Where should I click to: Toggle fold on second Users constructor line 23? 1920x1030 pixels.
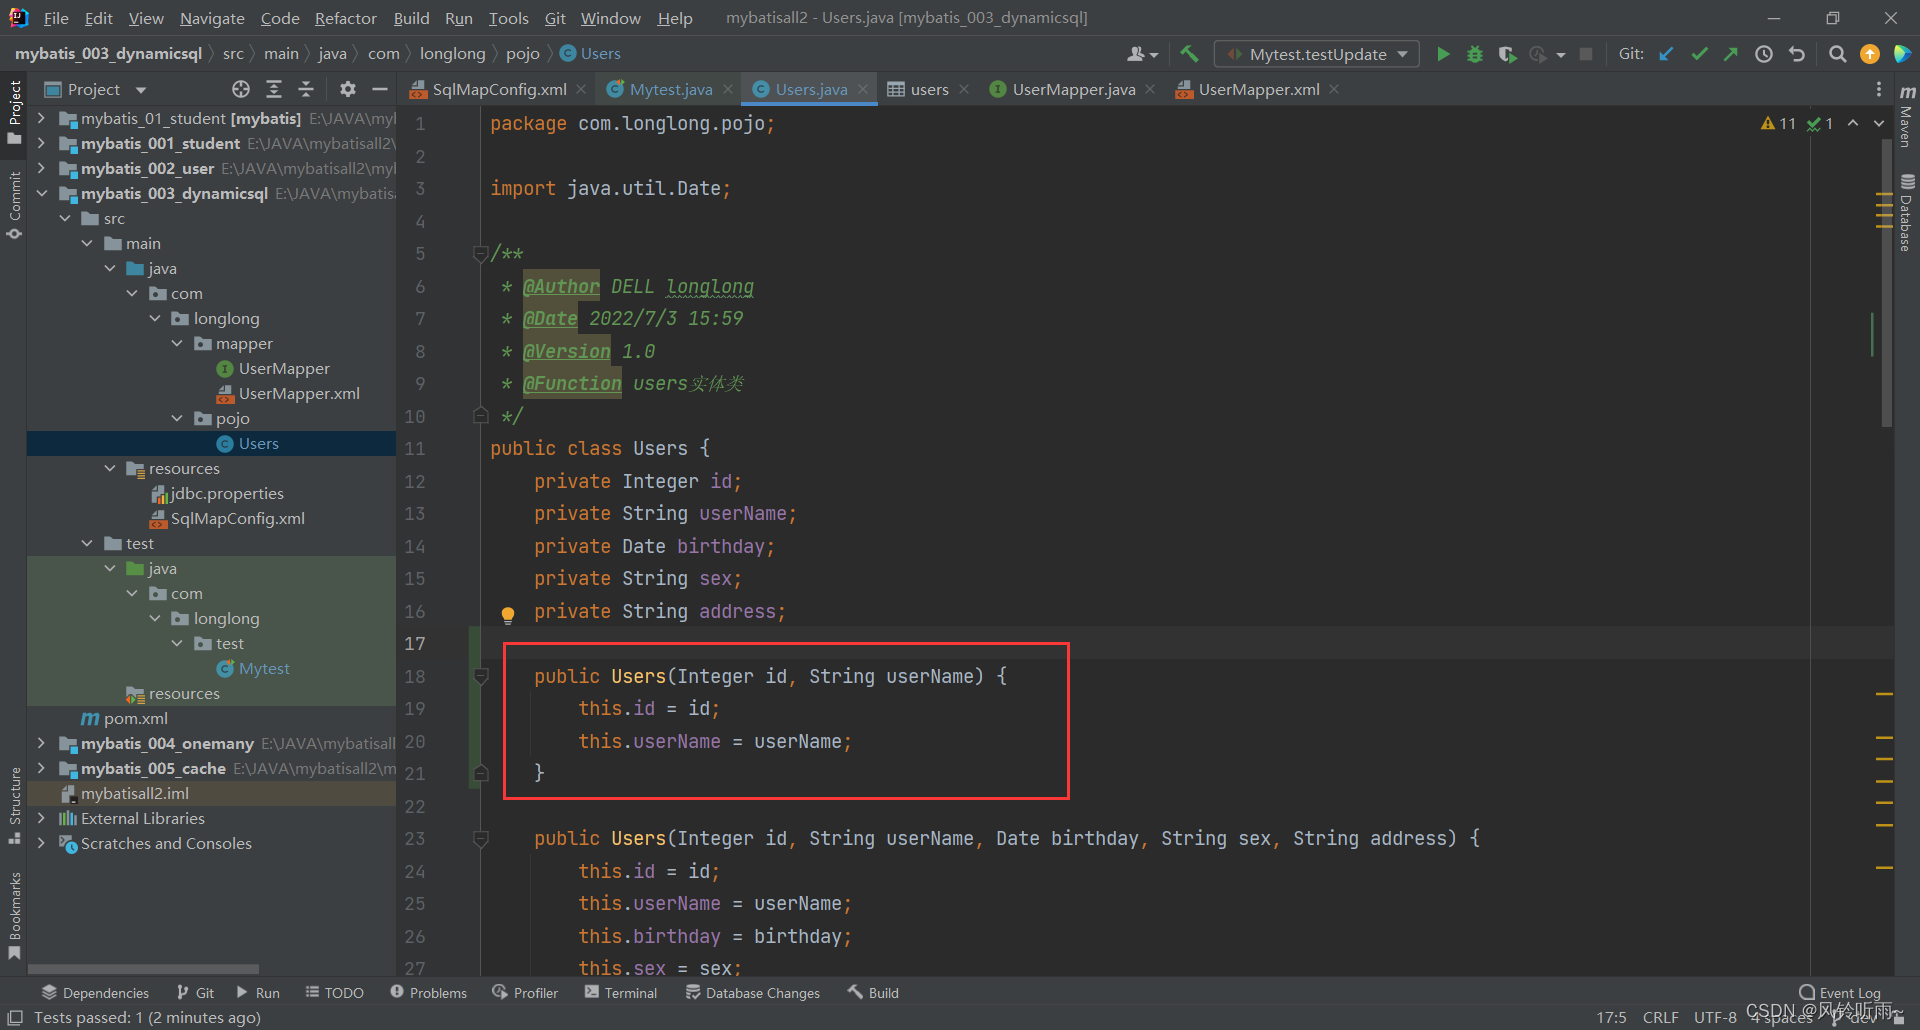point(480,838)
